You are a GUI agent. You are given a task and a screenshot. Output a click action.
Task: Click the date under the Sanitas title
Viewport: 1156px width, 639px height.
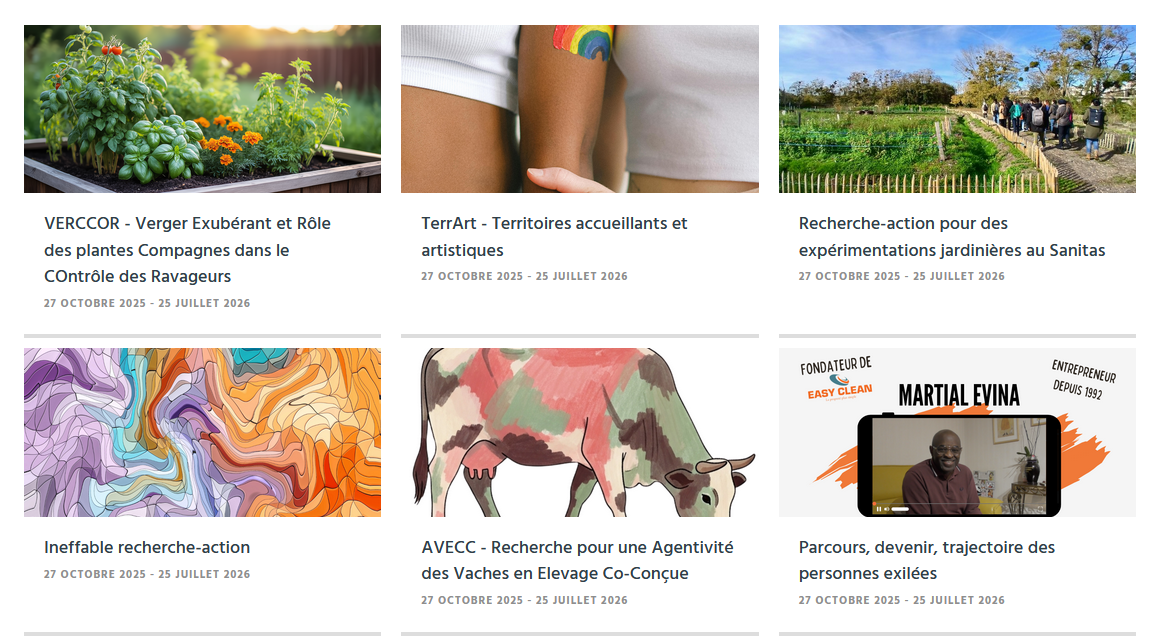902,276
